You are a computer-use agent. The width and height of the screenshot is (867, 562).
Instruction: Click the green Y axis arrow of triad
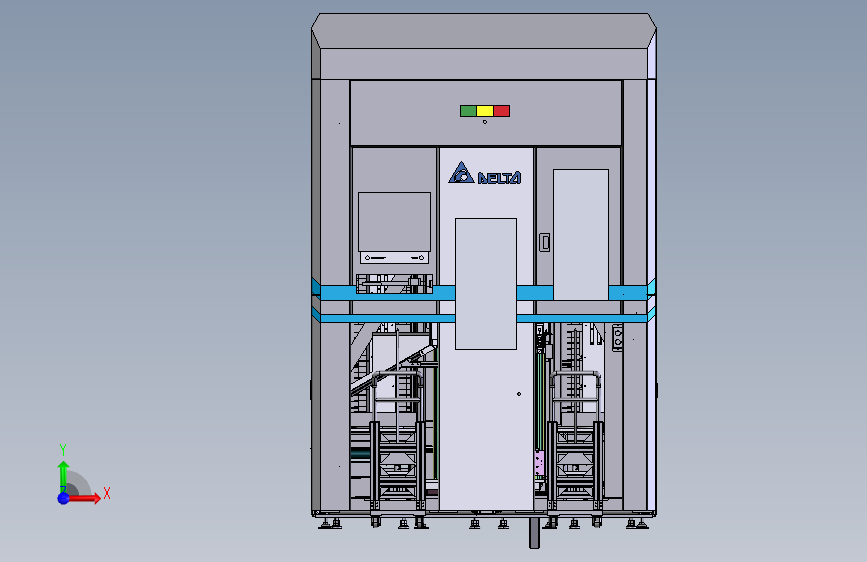[x=63, y=476]
